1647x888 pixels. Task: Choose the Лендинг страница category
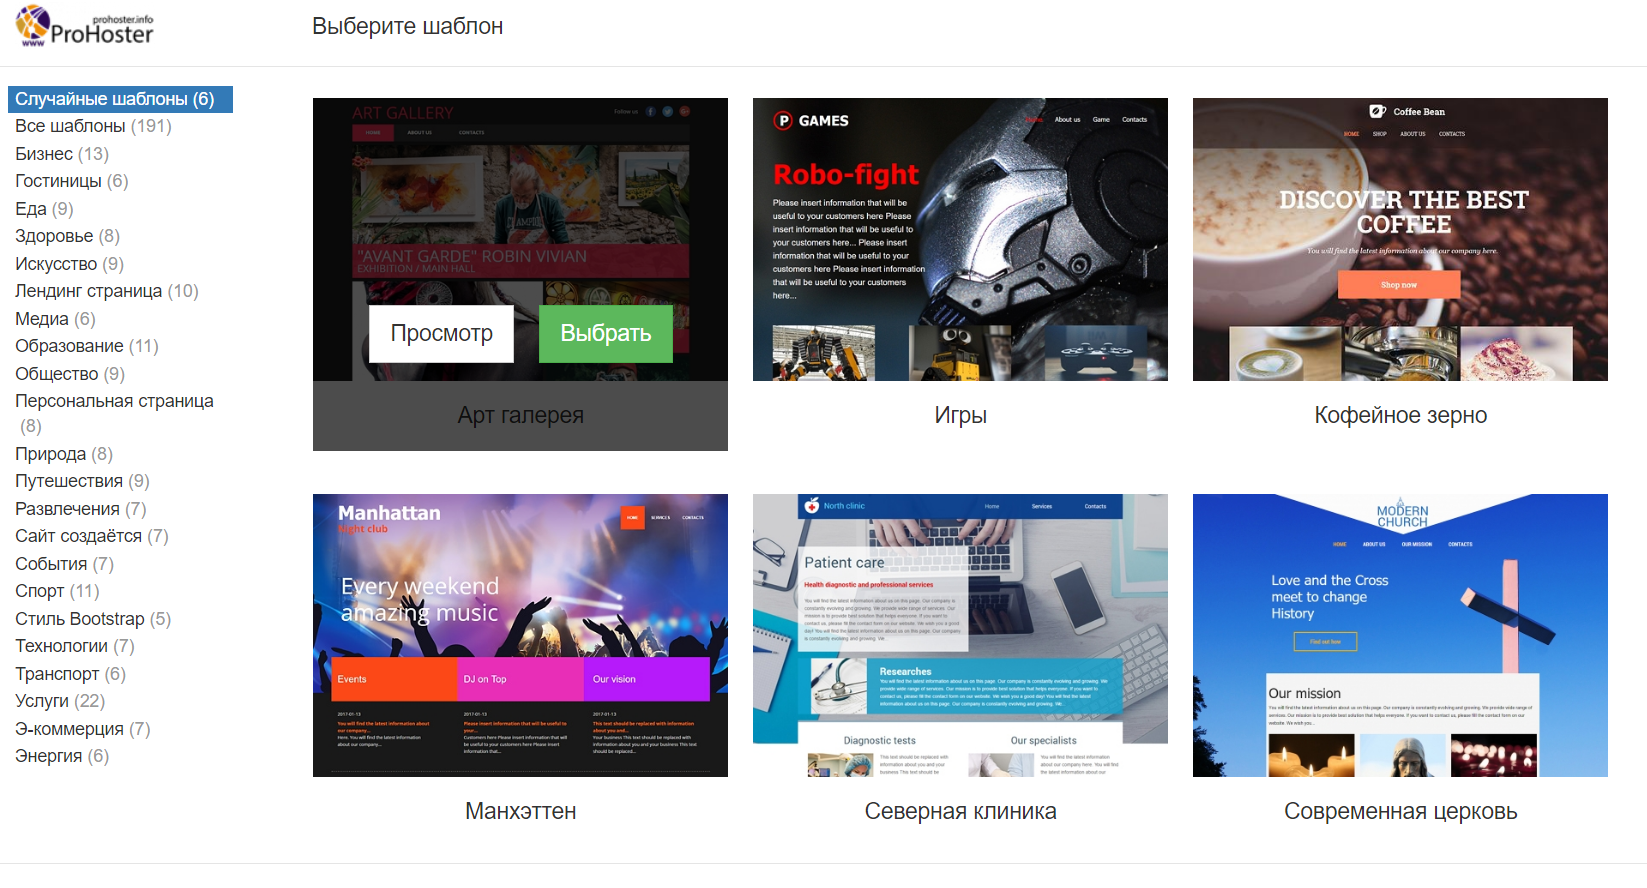[106, 291]
